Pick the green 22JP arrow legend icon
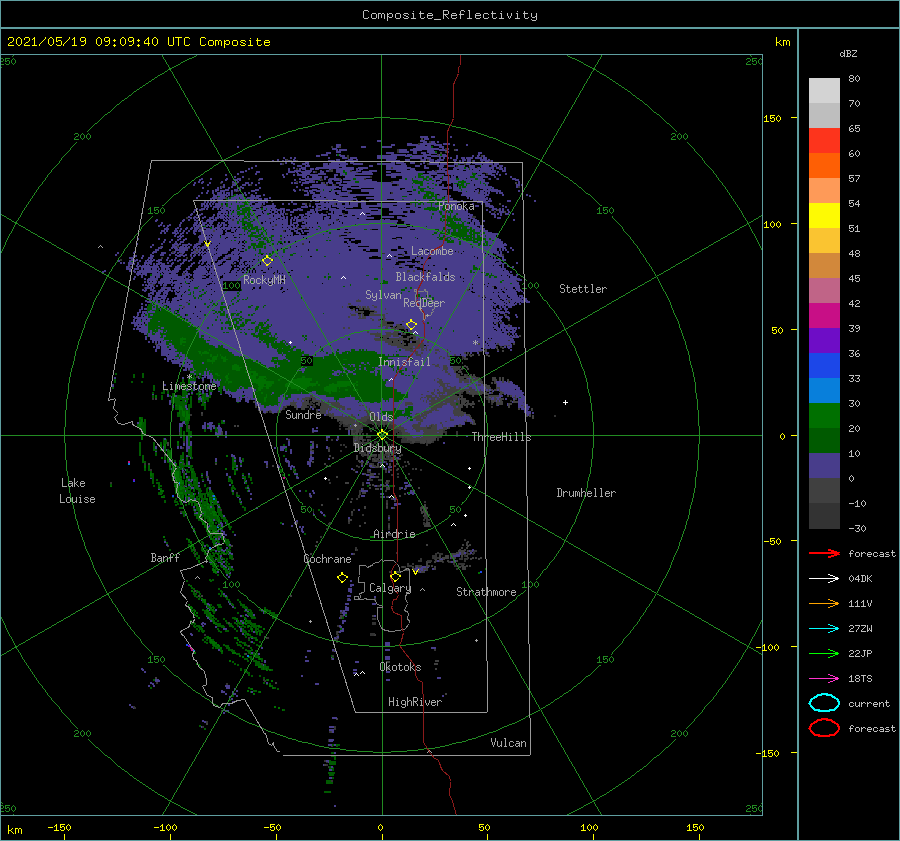This screenshot has height=841, width=900. coord(824,653)
